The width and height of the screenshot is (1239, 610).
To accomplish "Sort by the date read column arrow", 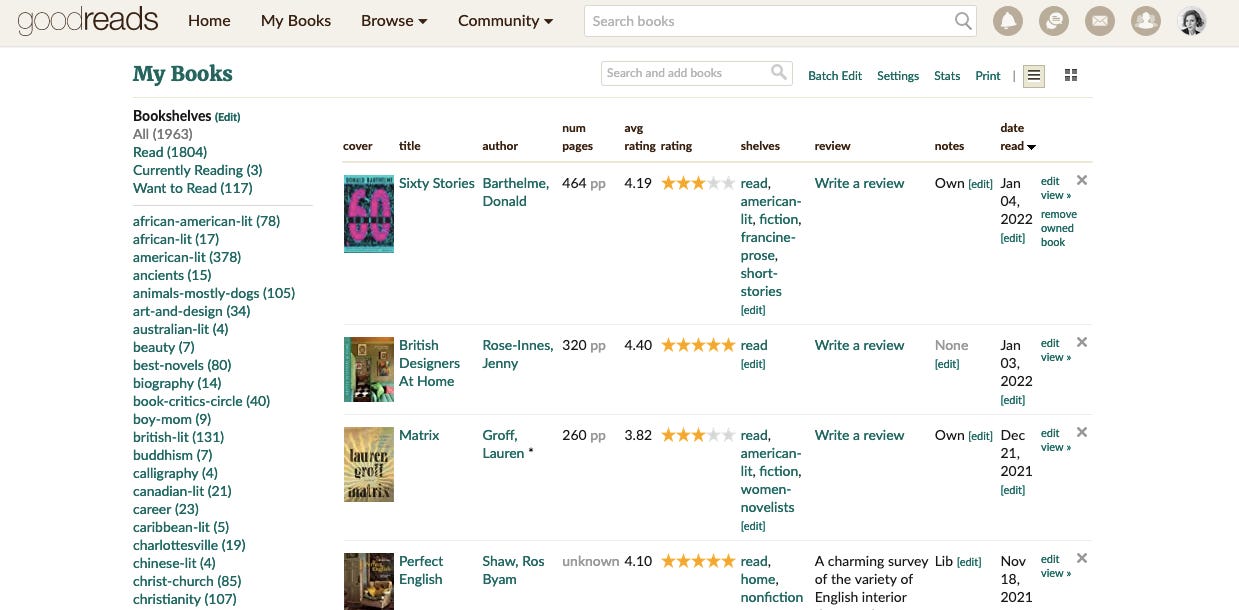I will (1031, 147).
